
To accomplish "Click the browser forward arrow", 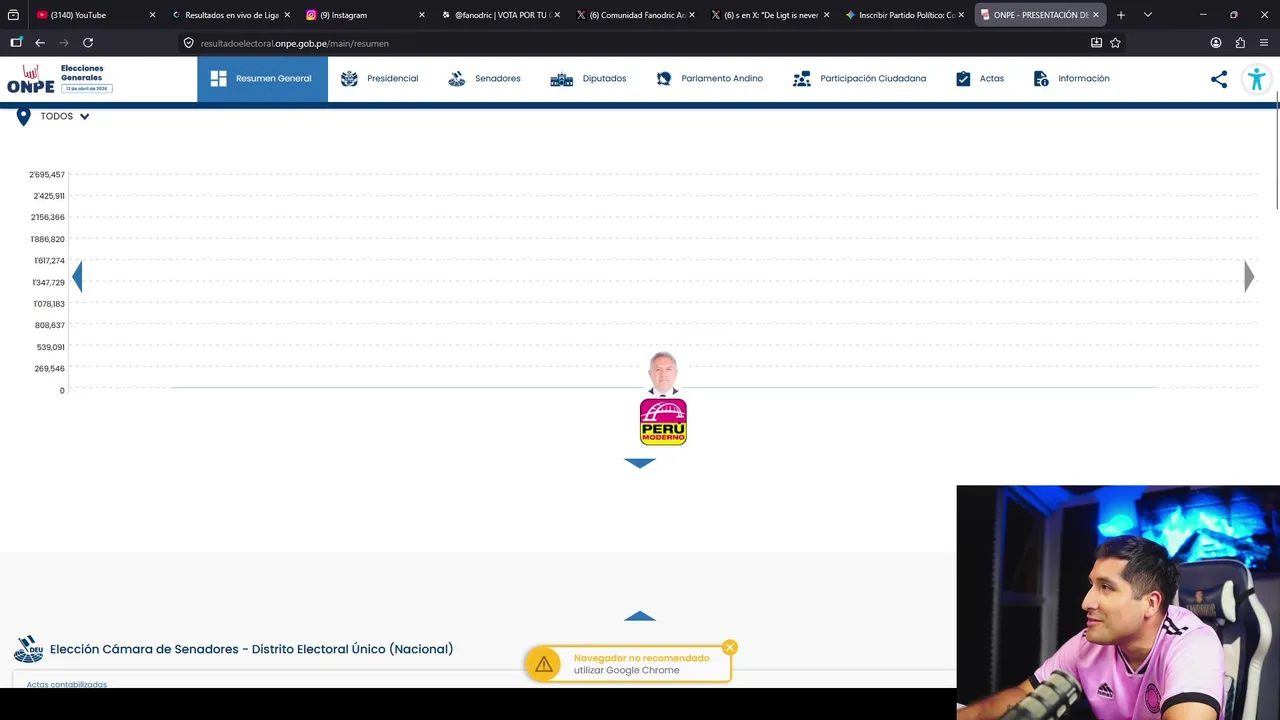I will (64, 43).
